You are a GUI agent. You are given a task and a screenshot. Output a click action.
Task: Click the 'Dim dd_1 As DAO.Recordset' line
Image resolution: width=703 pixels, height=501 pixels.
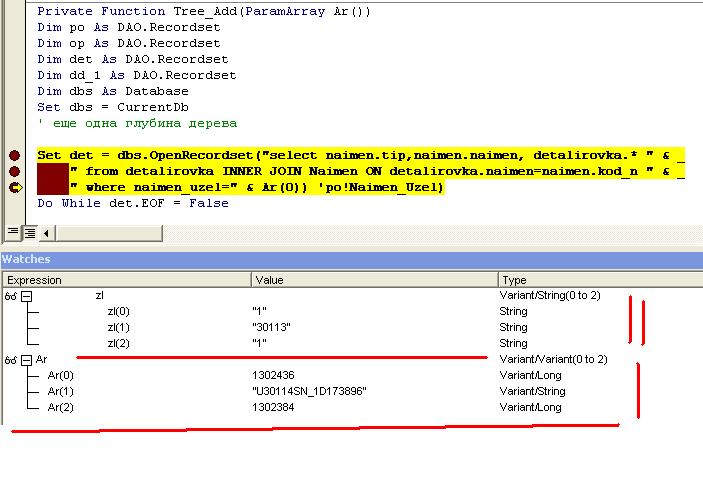137,75
